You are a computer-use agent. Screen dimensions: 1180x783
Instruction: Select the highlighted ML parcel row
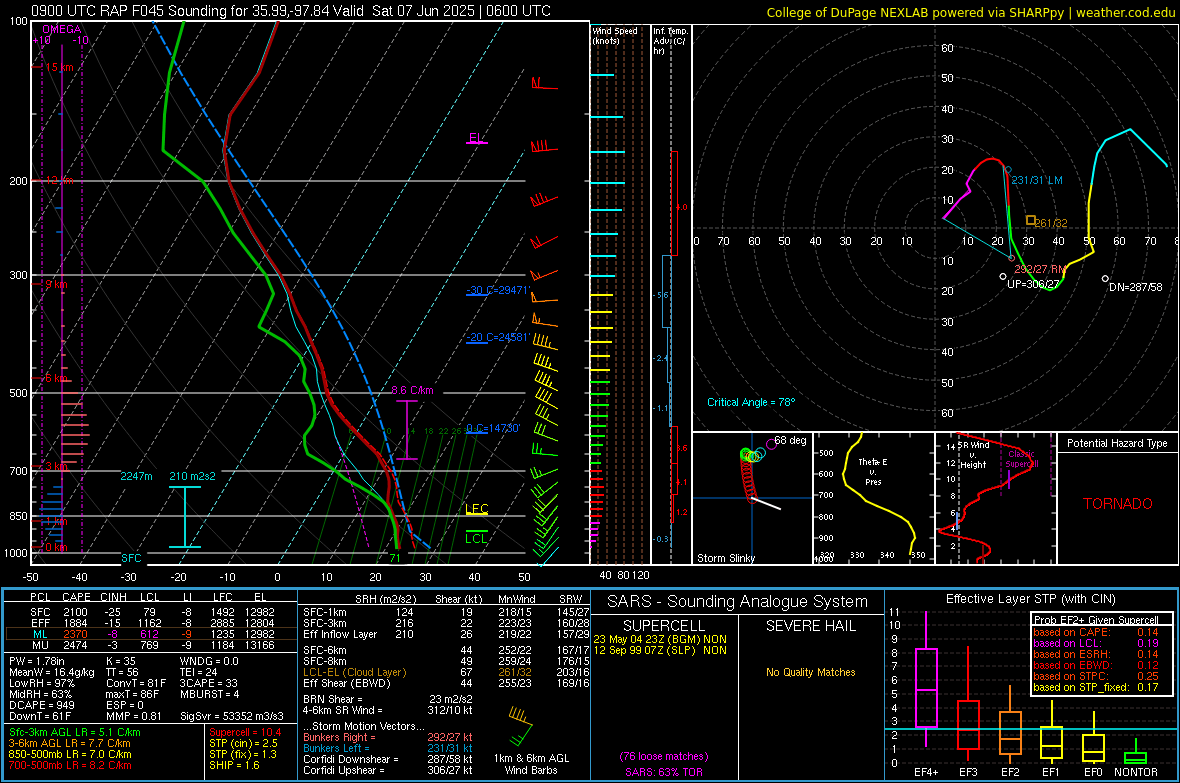152,634
